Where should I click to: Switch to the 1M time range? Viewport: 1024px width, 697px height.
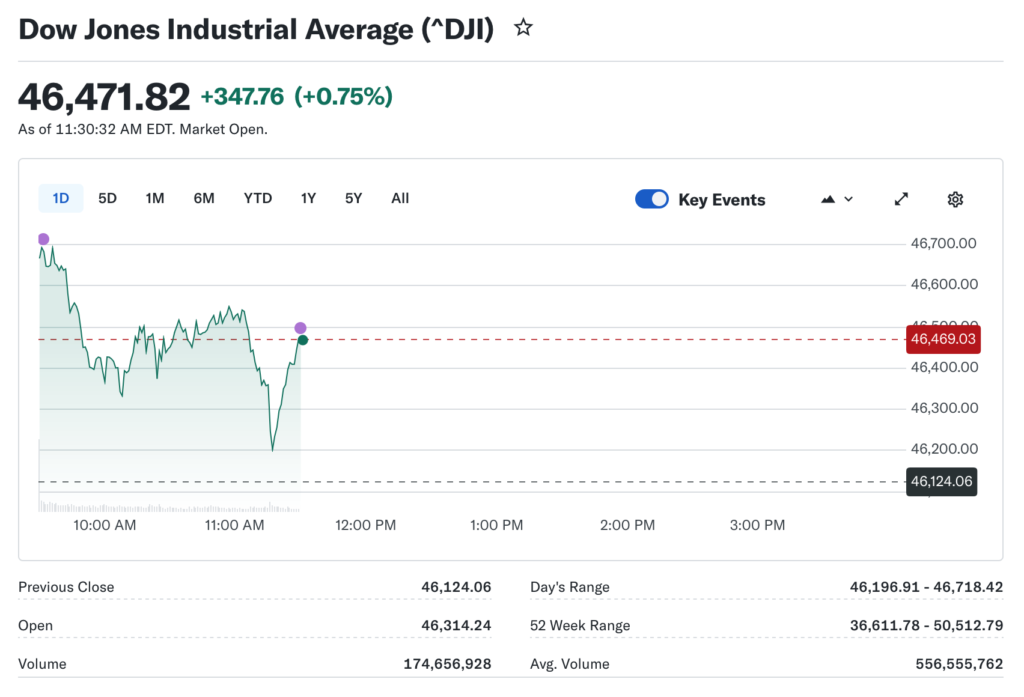tap(155, 199)
